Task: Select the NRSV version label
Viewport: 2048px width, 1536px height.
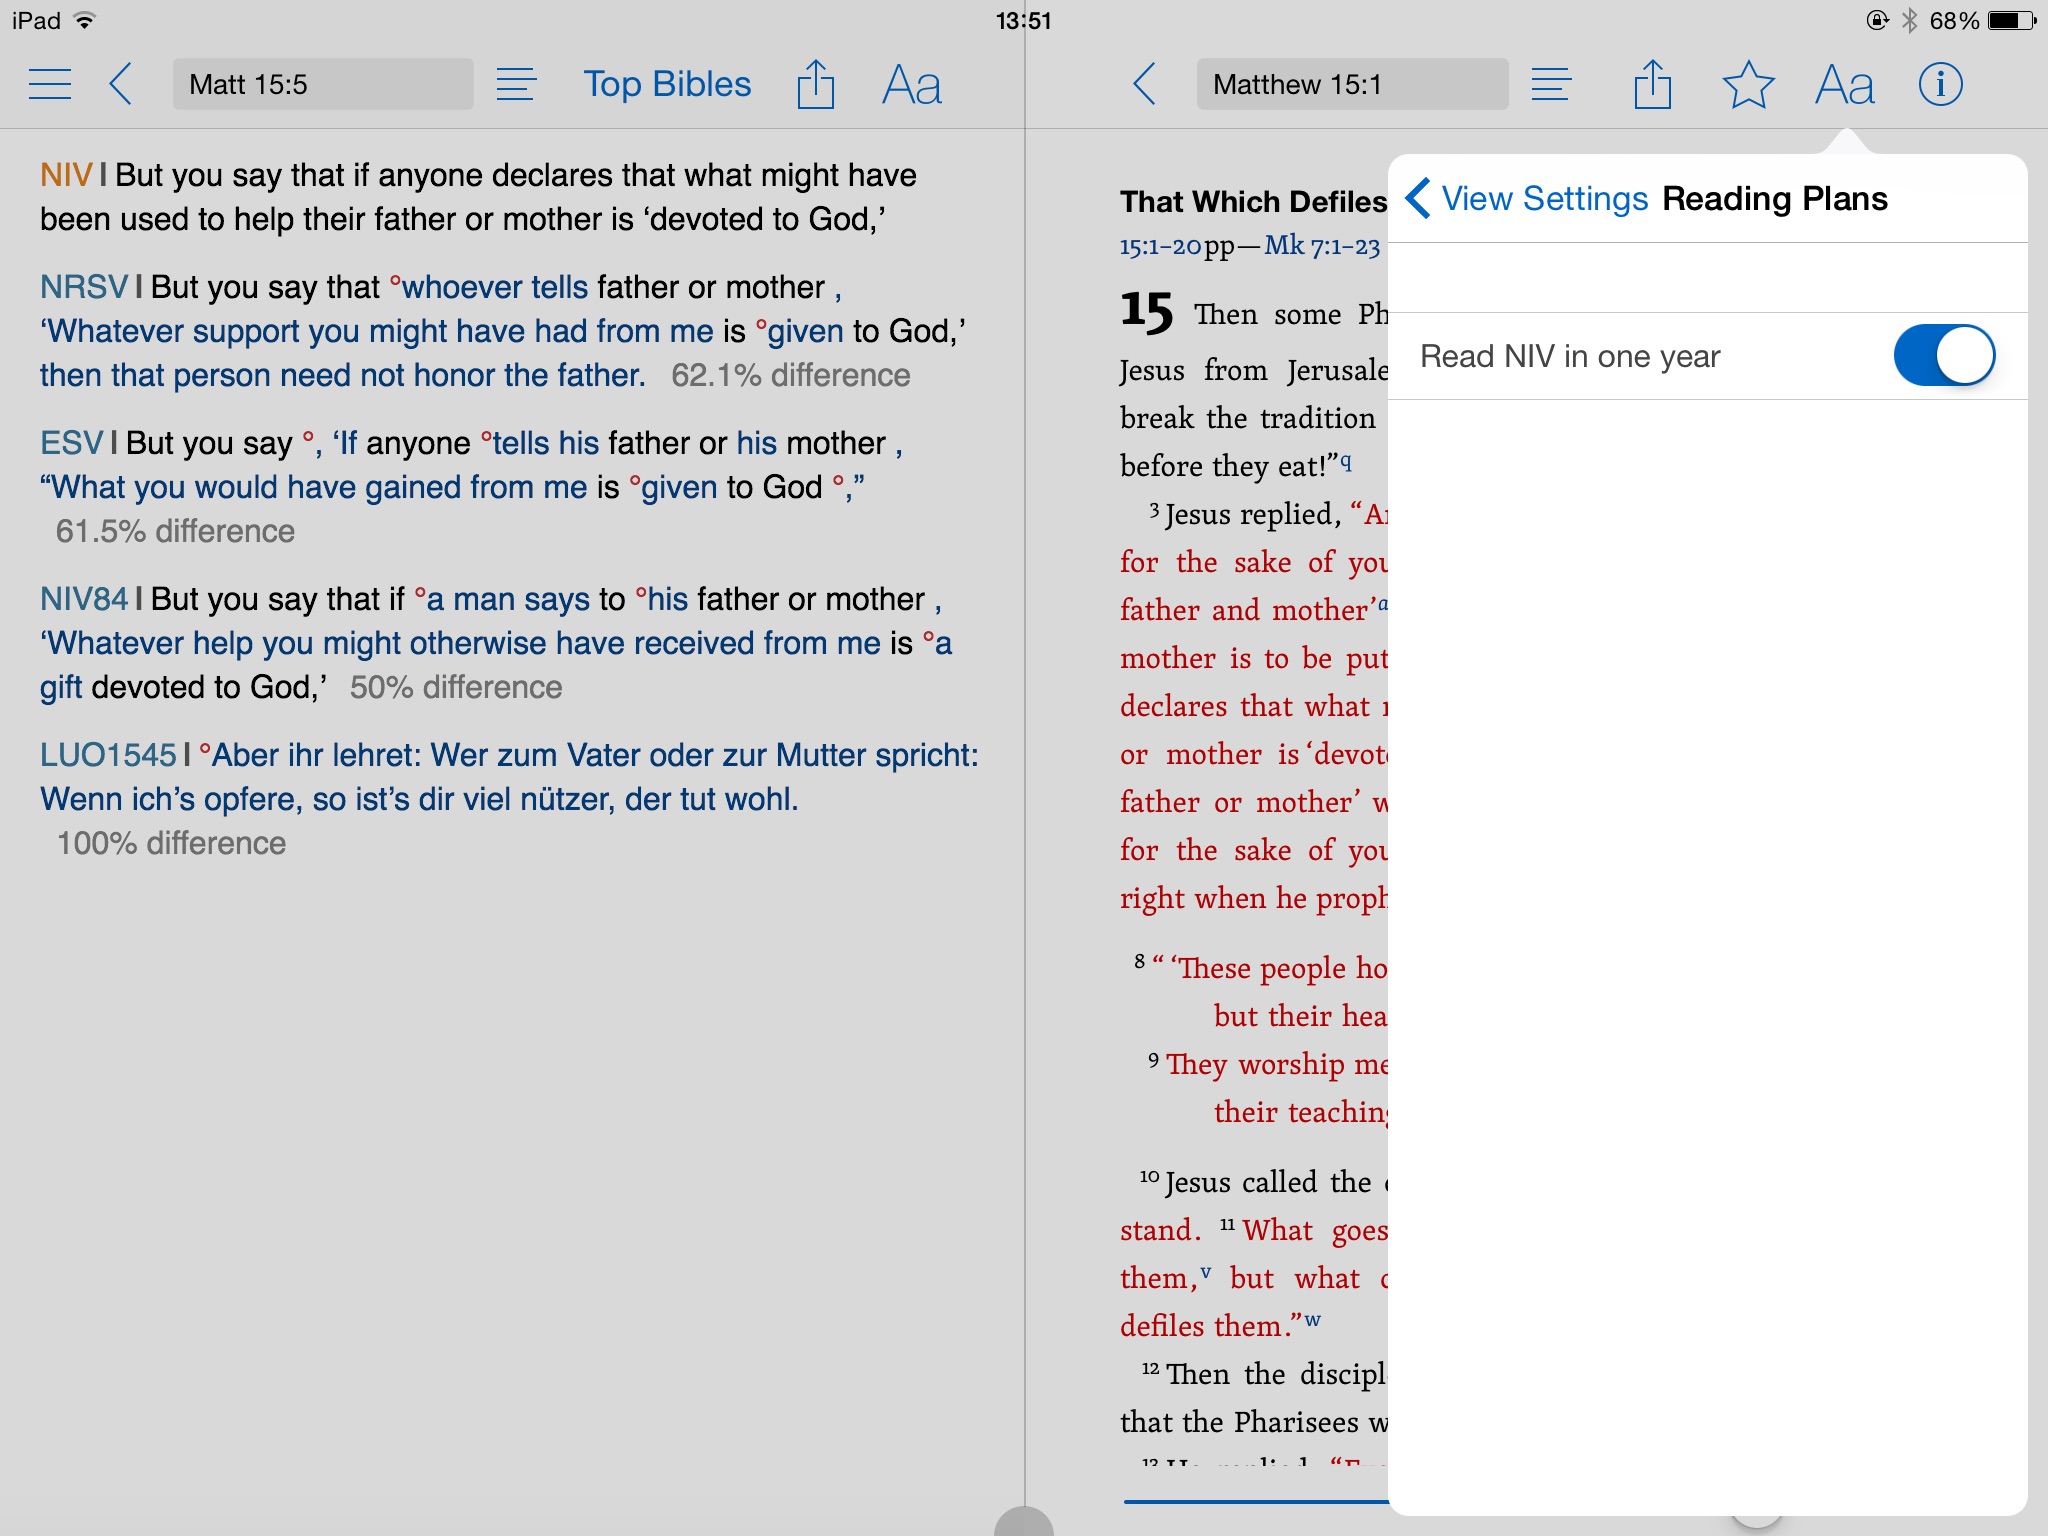Action: [84, 287]
